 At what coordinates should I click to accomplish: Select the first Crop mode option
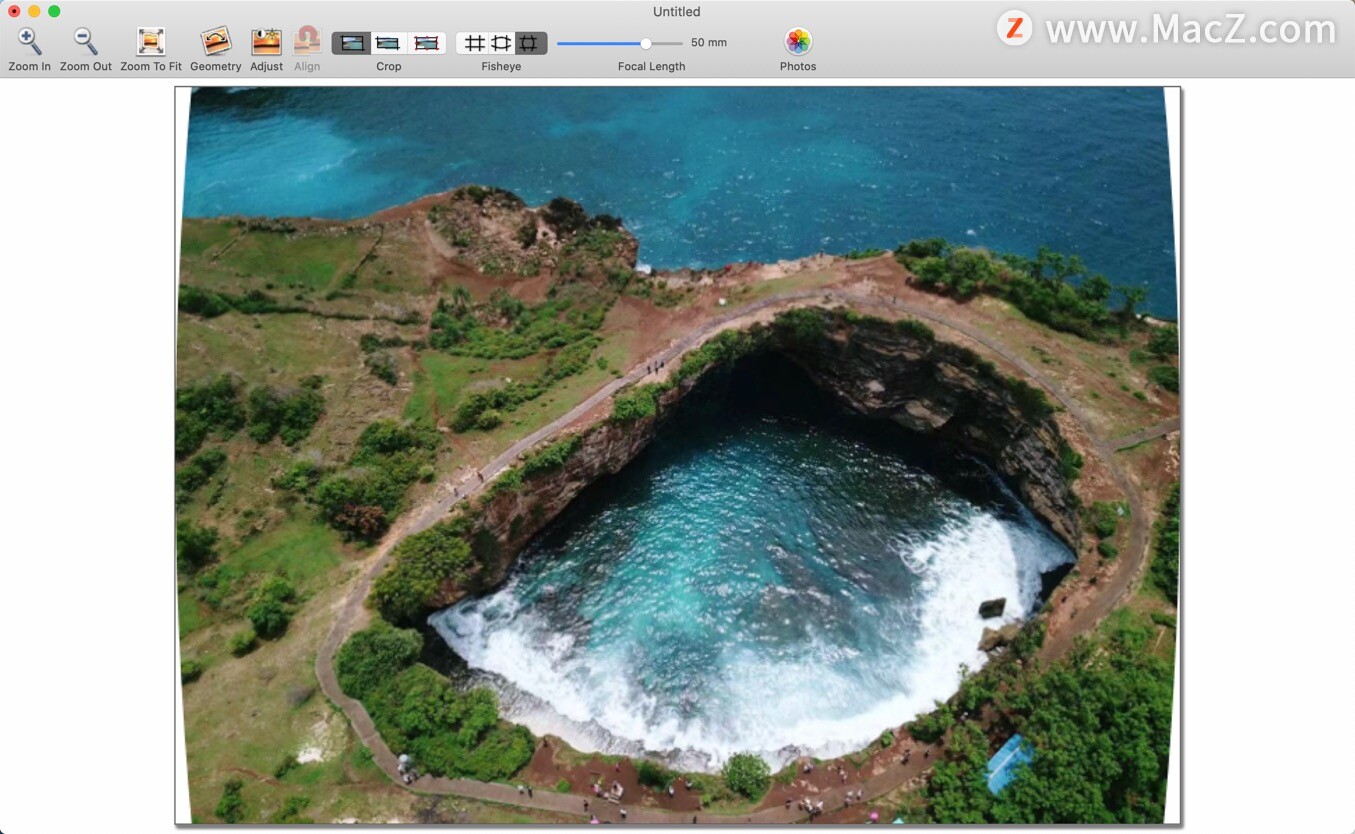[351, 43]
